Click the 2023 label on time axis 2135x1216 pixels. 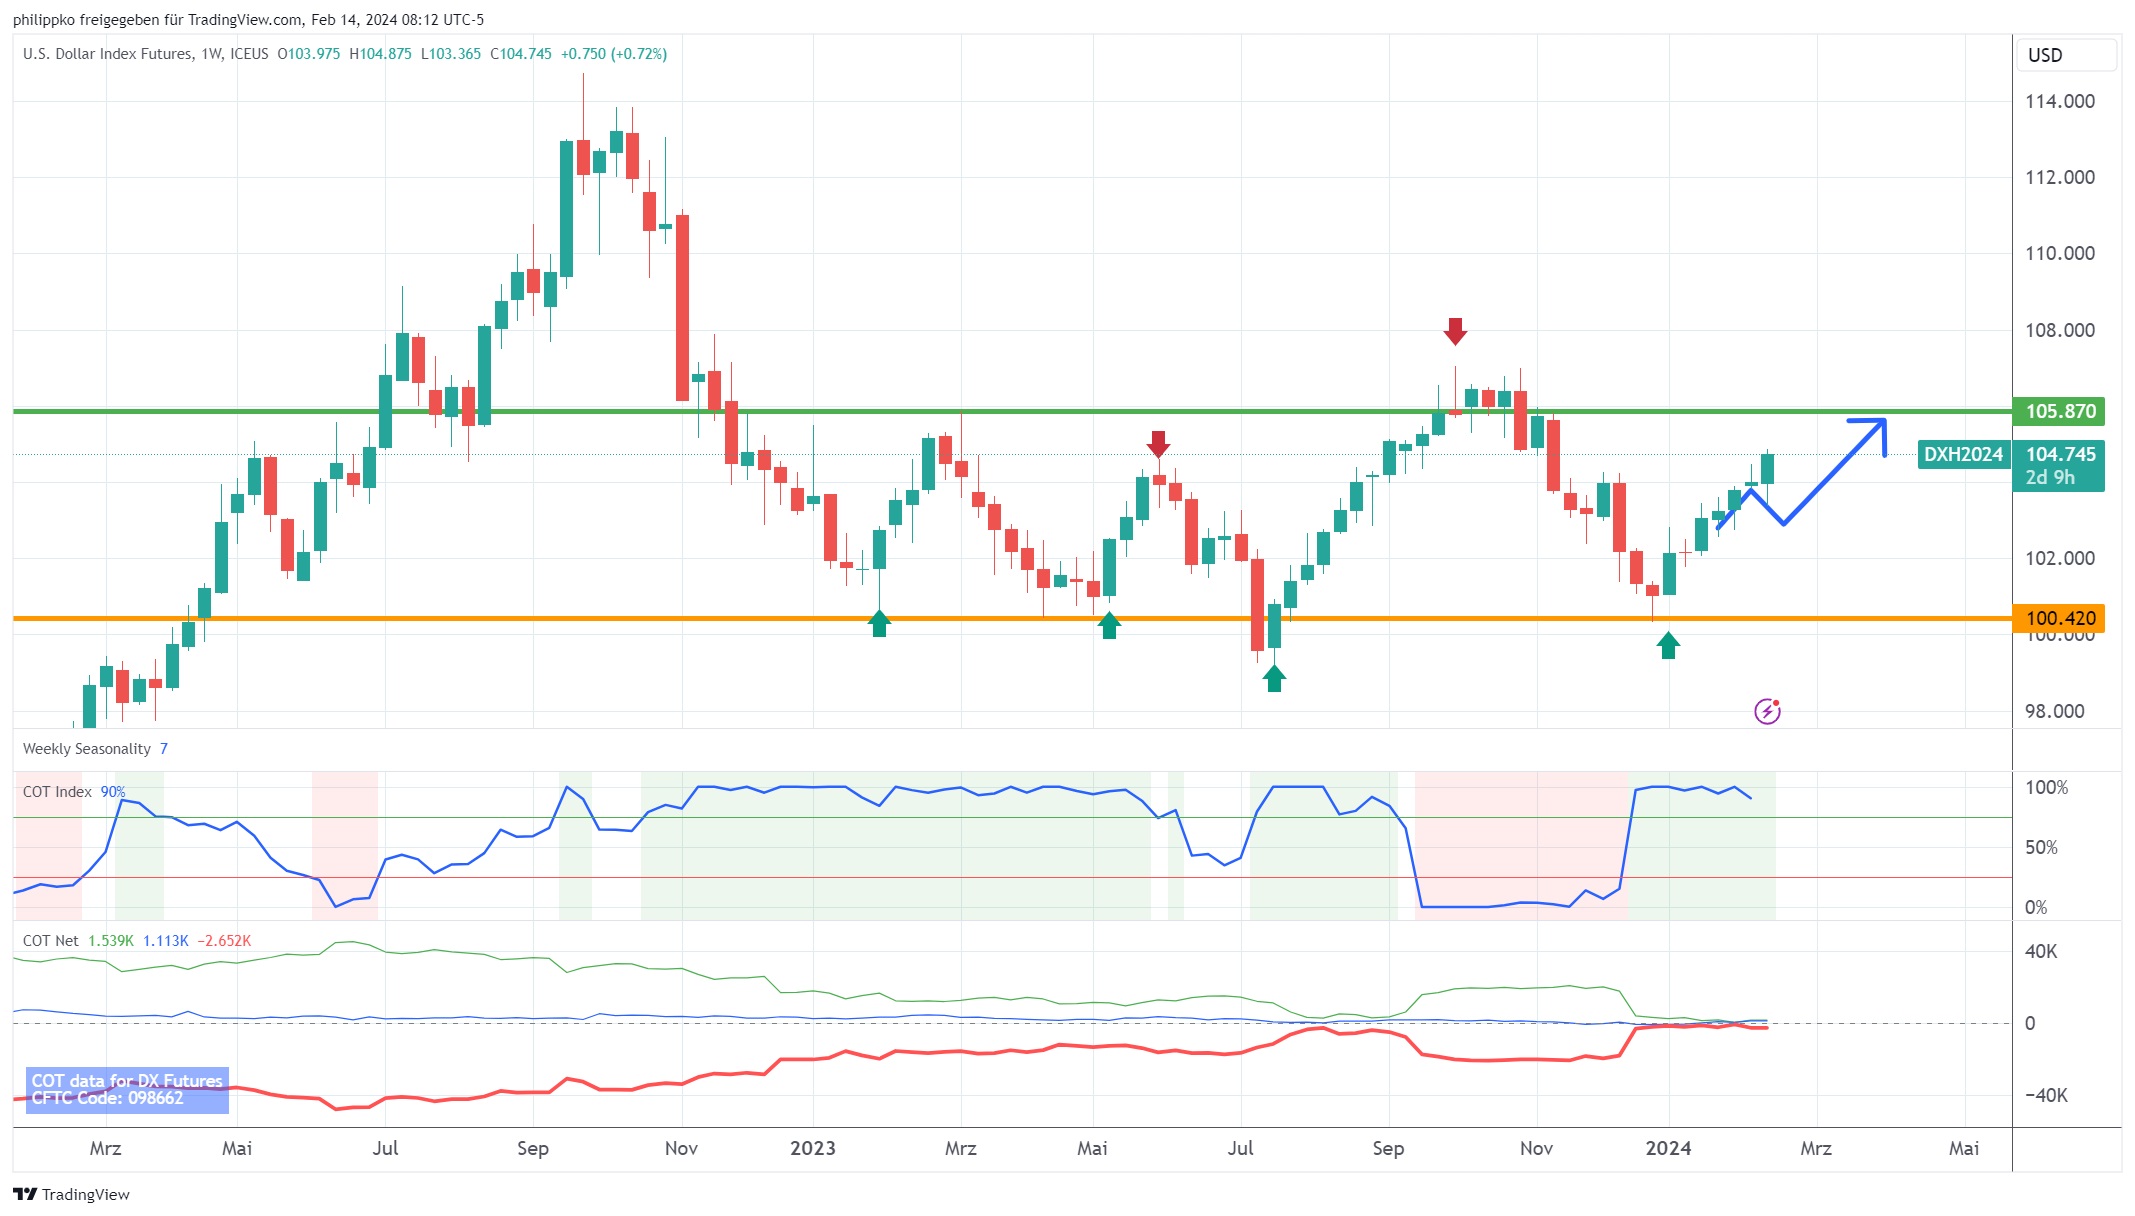pos(812,1148)
